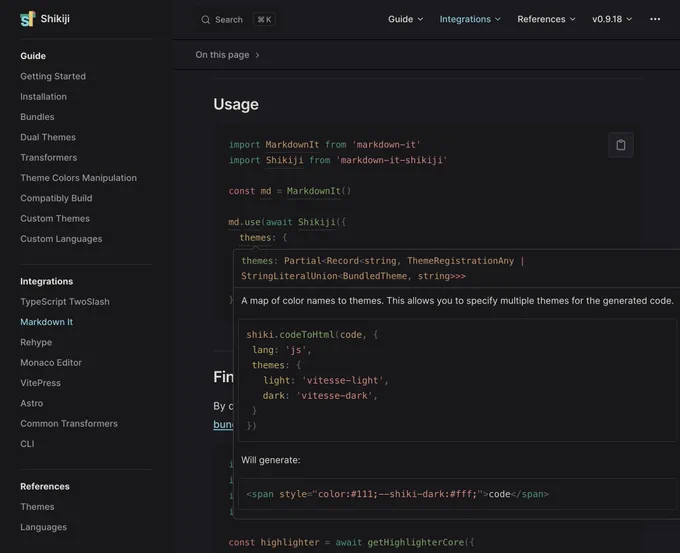Open Custom Themes page
The image size is (680, 553).
point(55,219)
